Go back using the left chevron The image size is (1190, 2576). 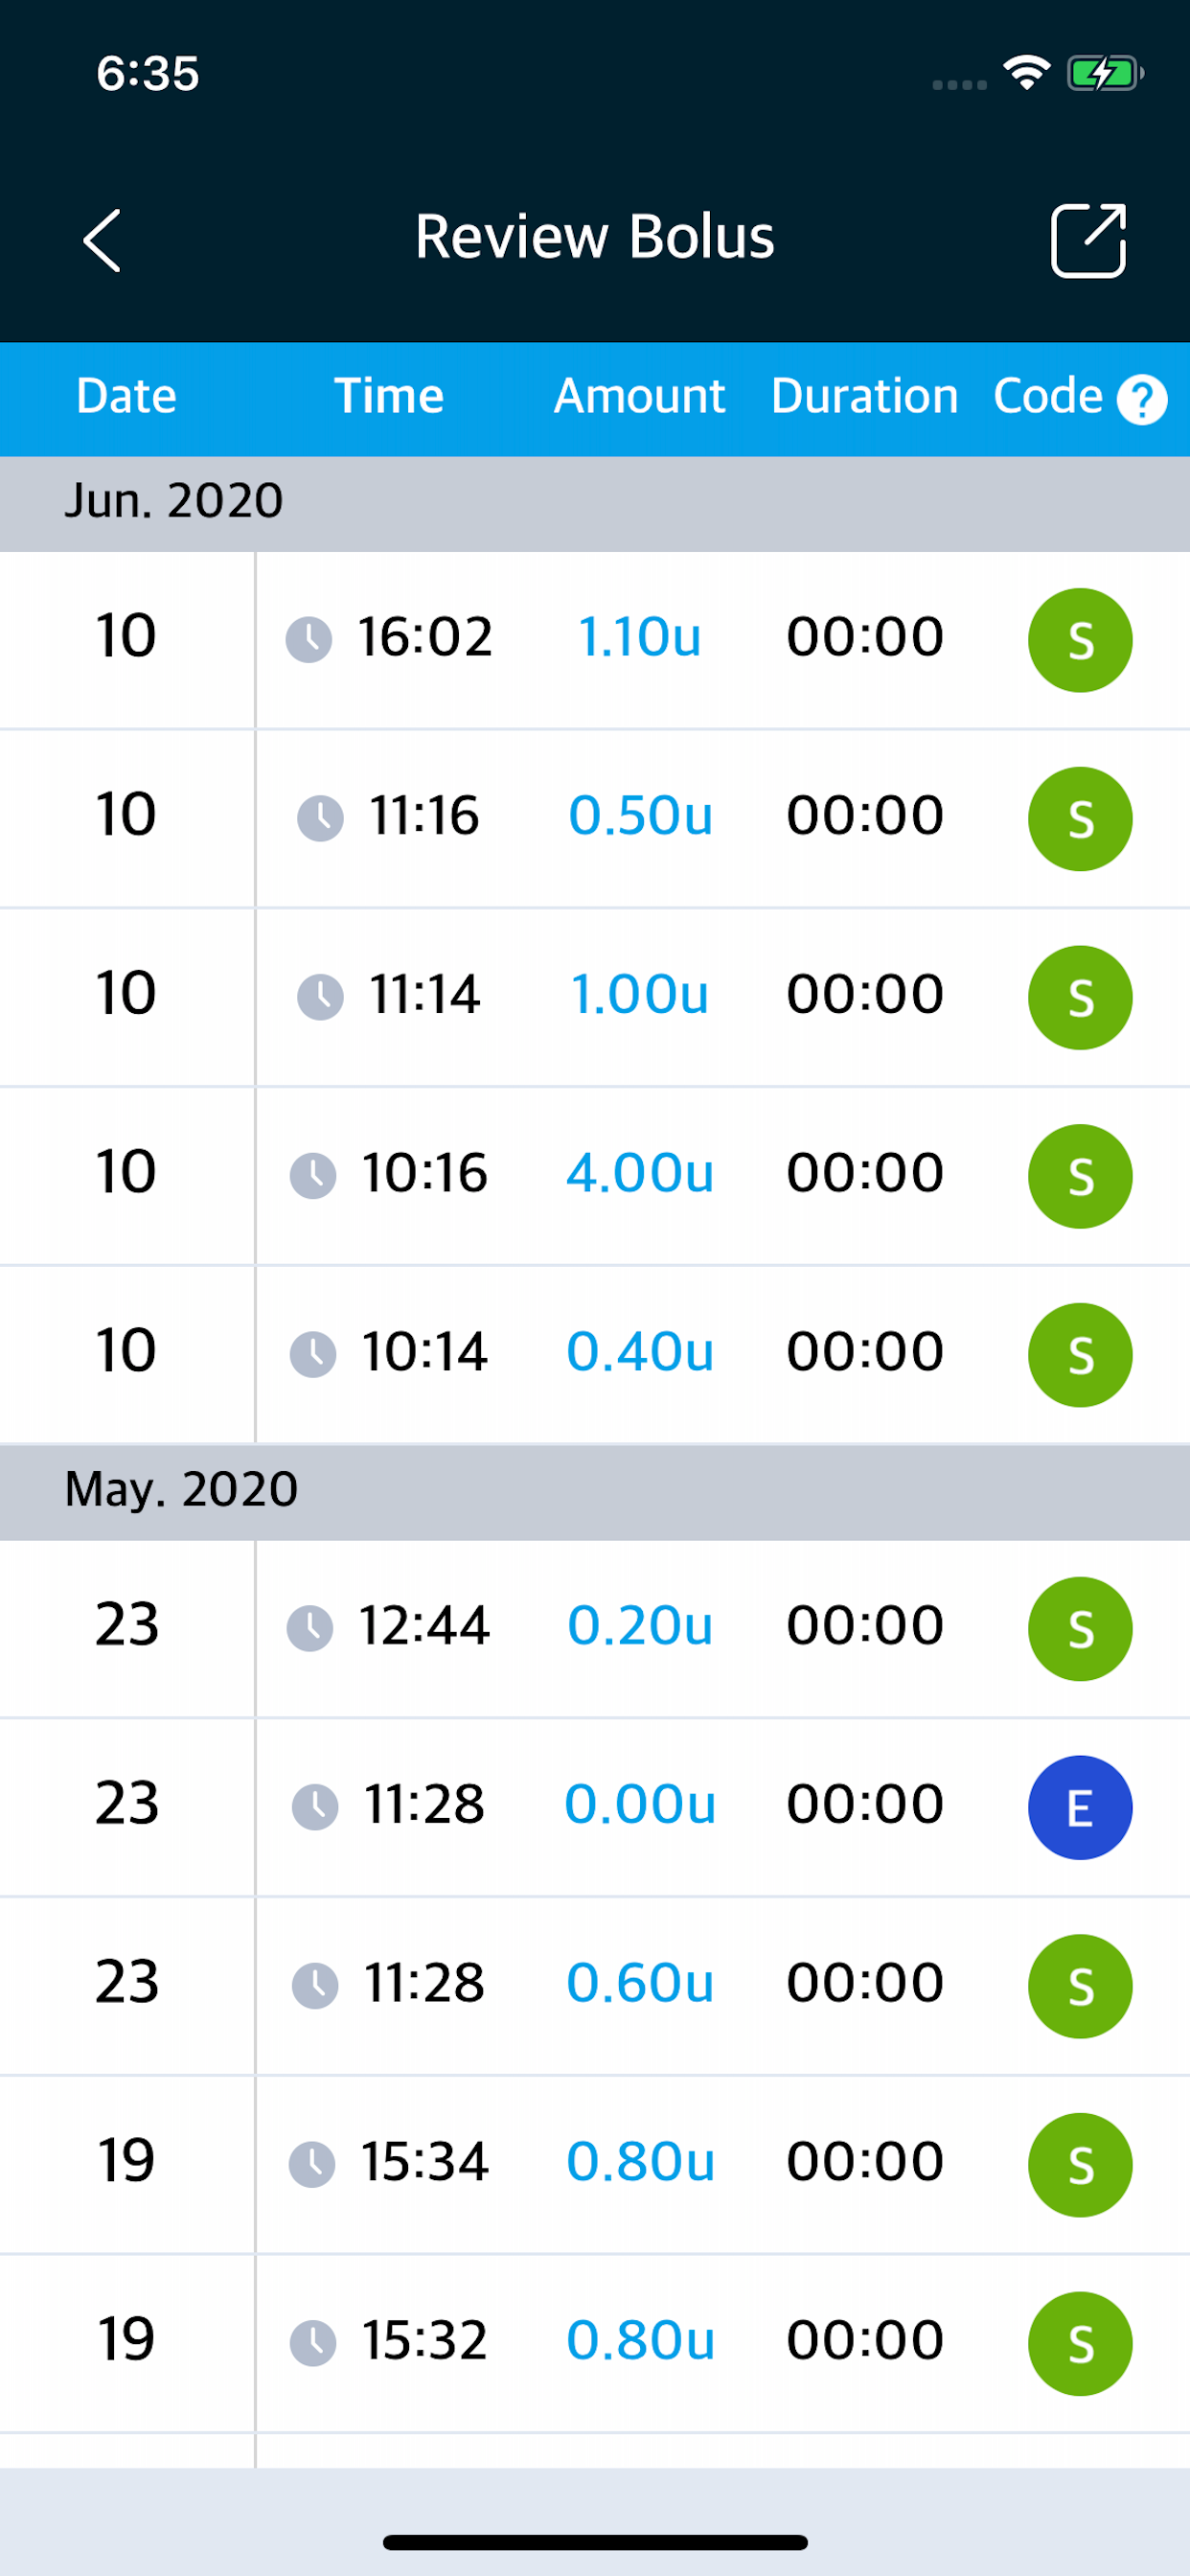click(102, 240)
